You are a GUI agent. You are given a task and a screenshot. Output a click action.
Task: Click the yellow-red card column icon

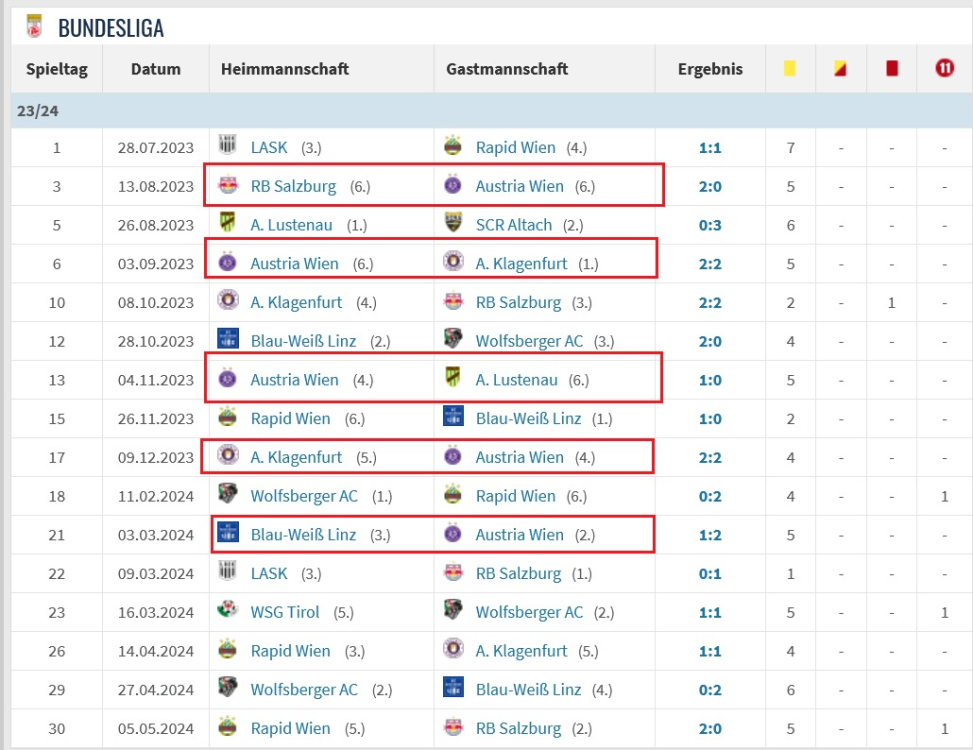click(841, 69)
